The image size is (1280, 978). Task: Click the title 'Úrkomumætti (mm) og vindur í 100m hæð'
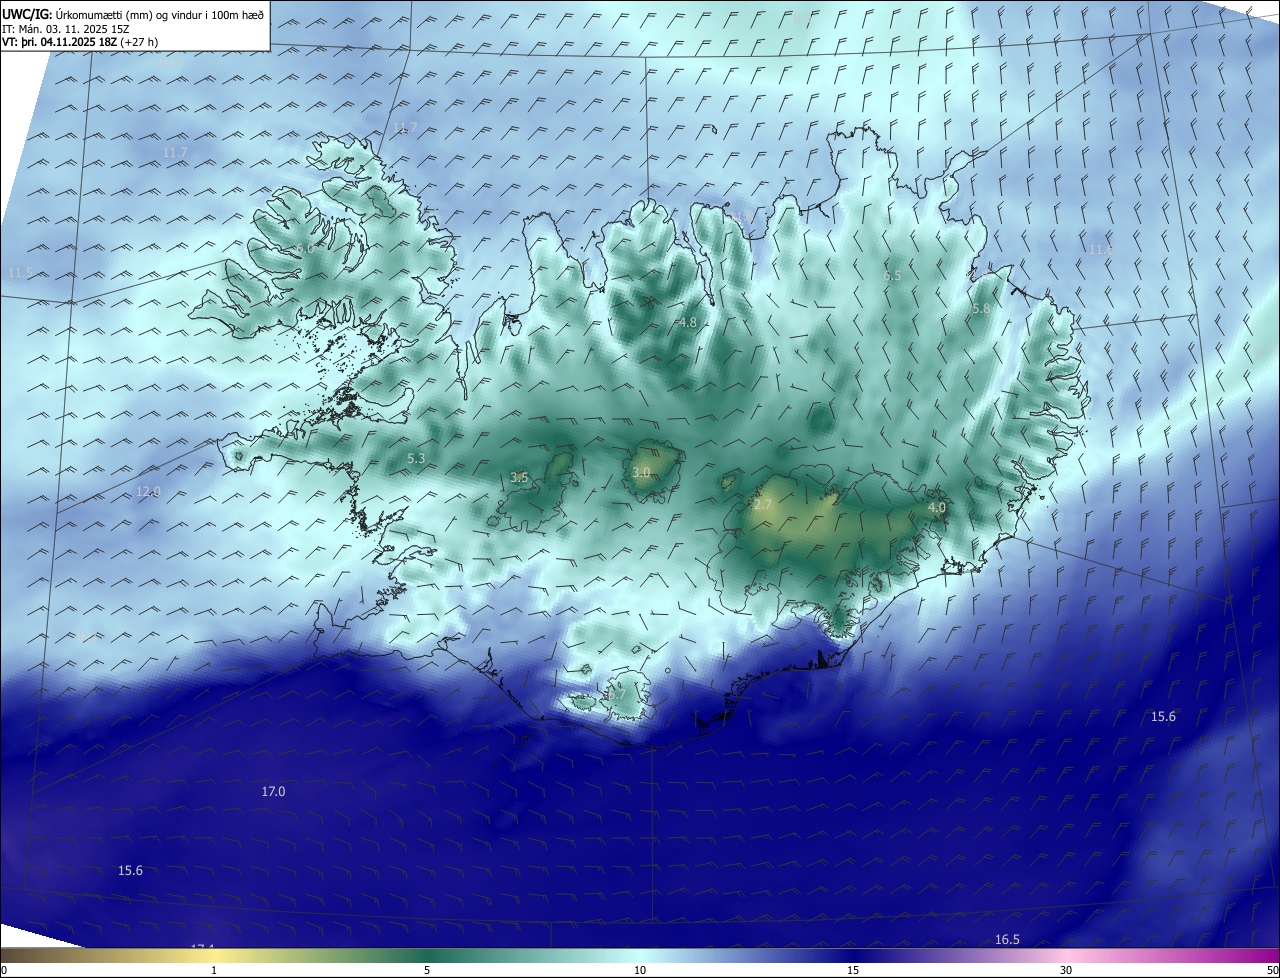160,15
